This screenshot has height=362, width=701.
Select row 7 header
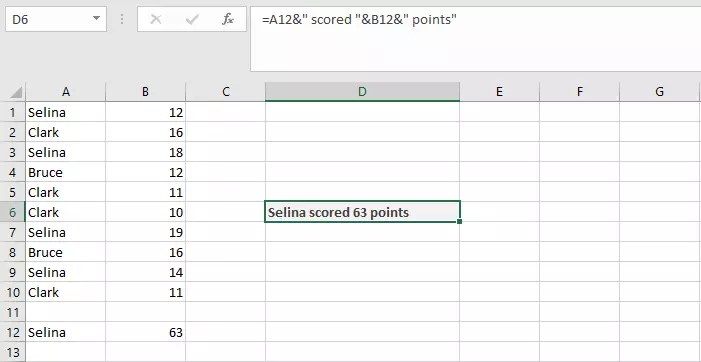click(13, 232)
